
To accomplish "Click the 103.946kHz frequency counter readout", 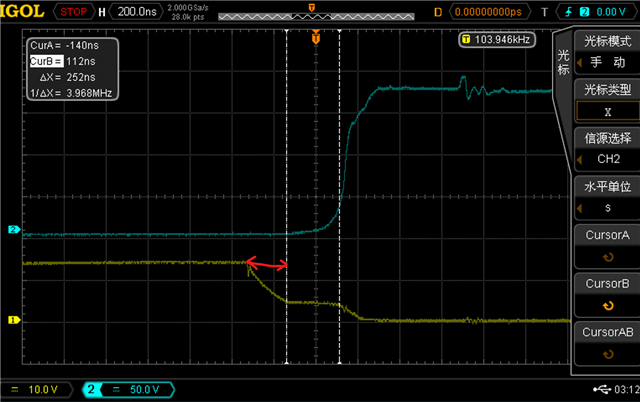I will click(x=497, y=40).
